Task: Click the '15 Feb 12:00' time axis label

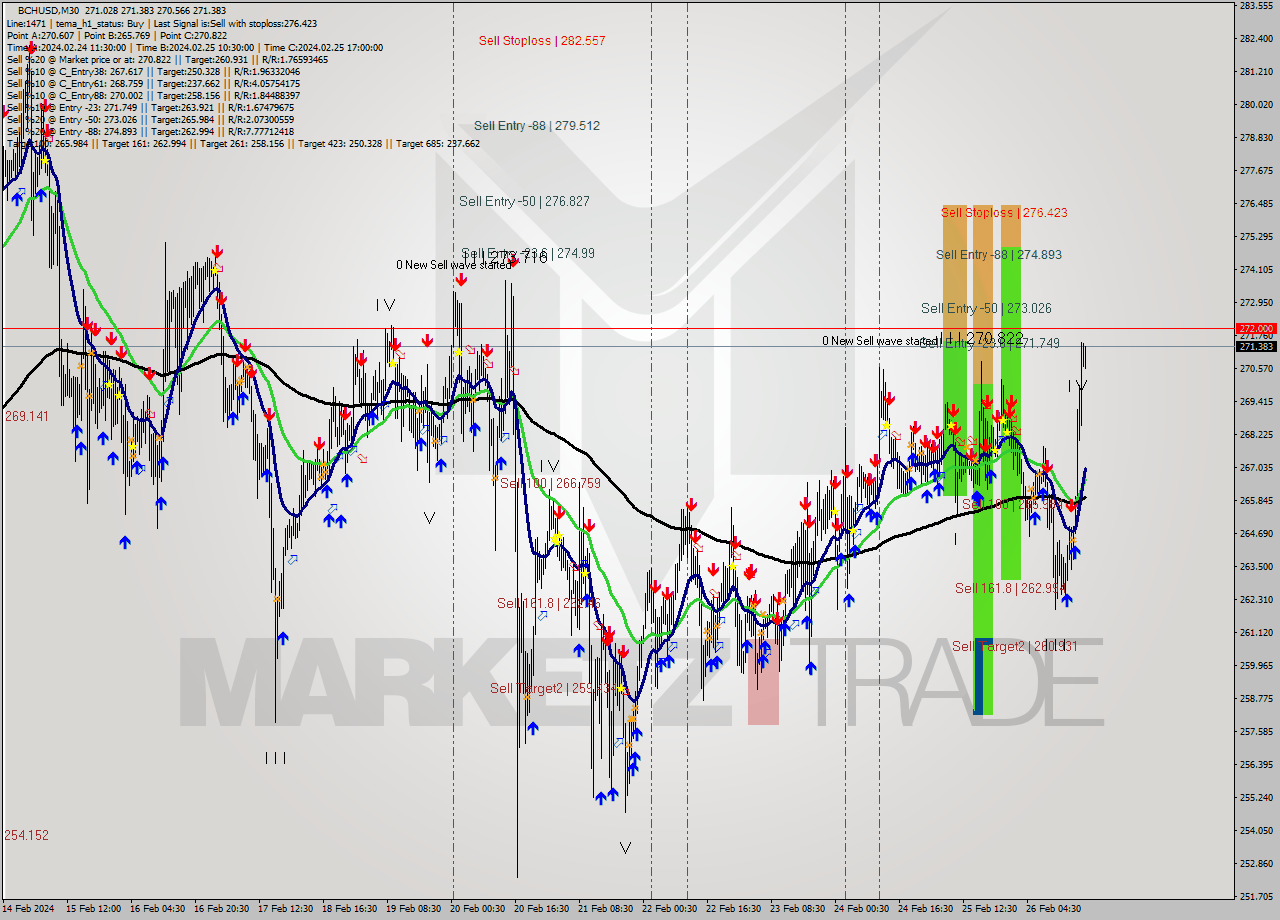Action: click(x=94, y=909)
